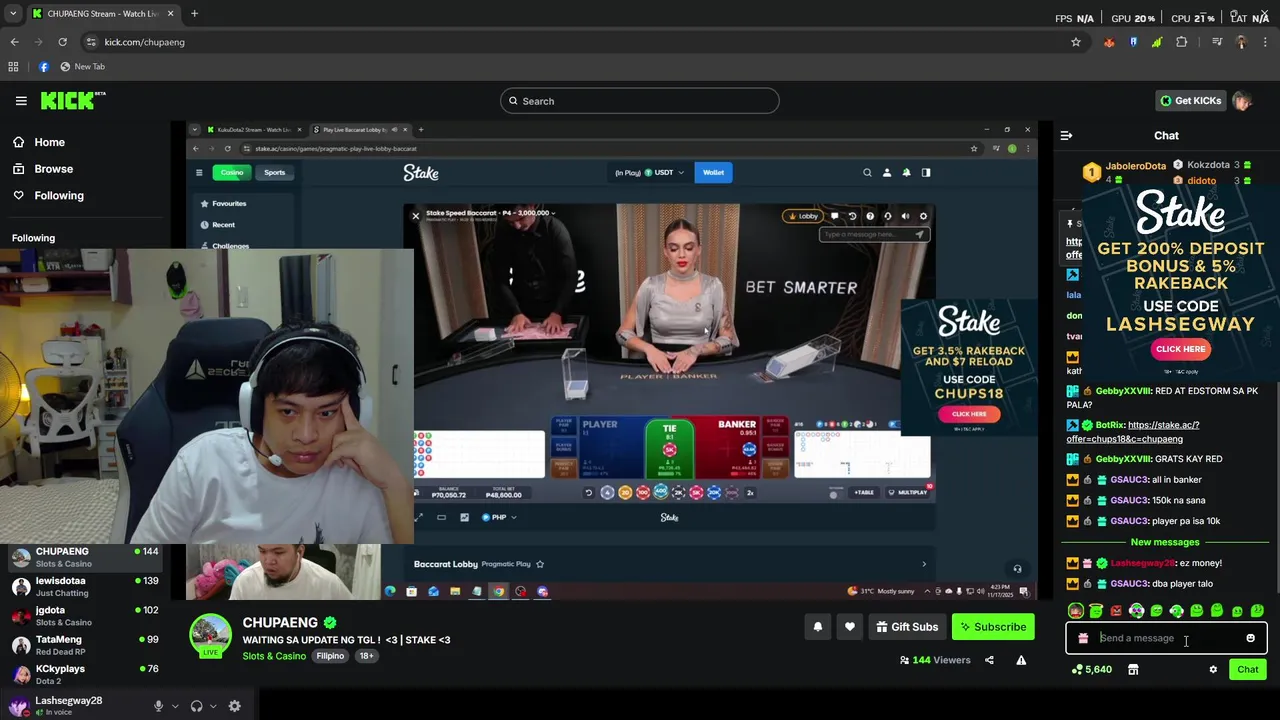Go to Home in Kick sidebar

pyautogui.click(x=49, y=142)
